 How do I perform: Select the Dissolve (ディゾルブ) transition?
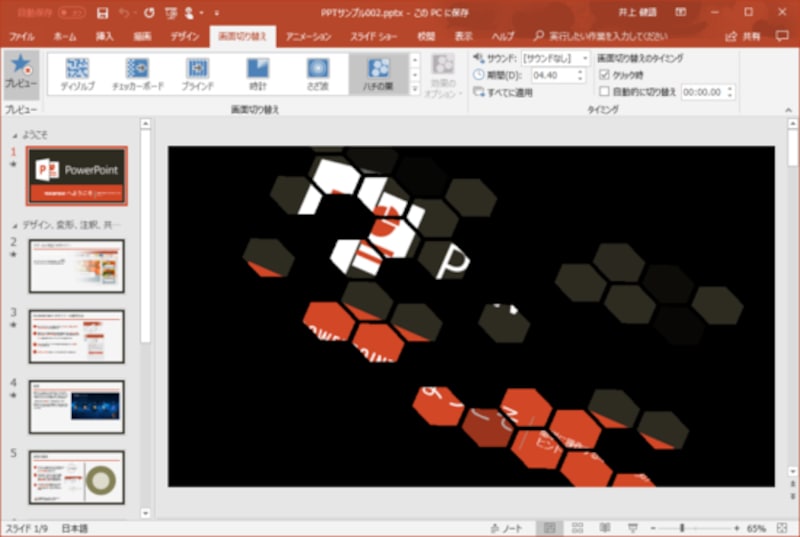tap(77, 74)
